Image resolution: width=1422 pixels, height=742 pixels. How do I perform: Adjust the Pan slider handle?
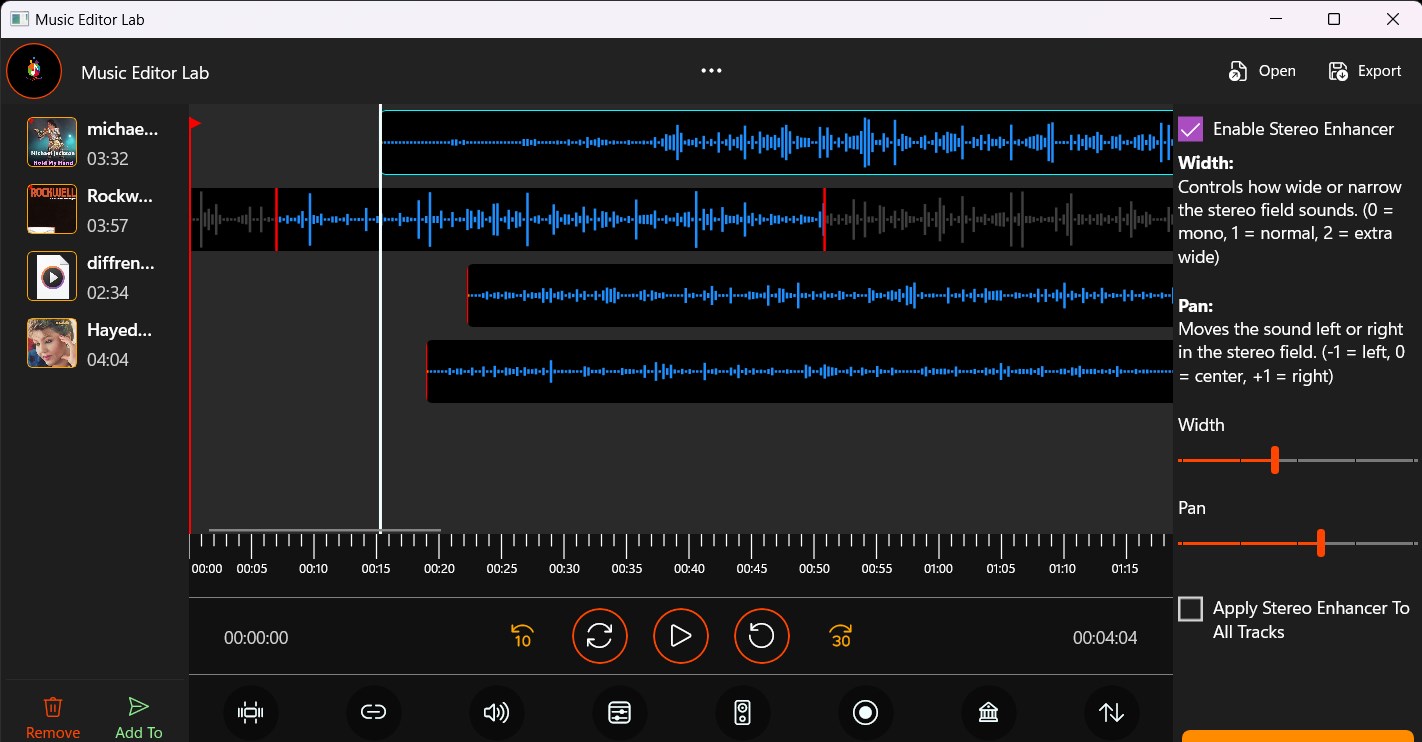tap(1322, 542)
